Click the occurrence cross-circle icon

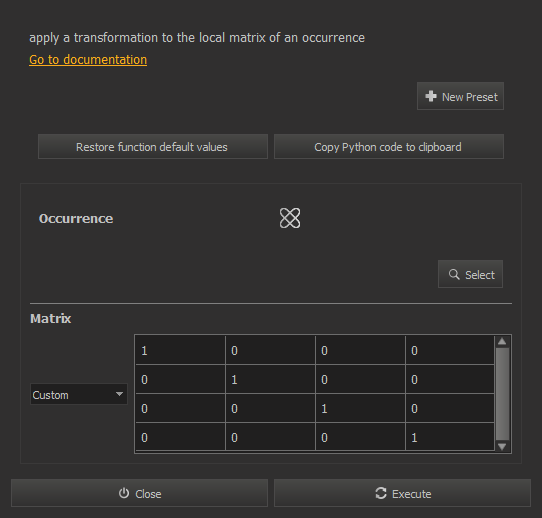coord(290,218)
